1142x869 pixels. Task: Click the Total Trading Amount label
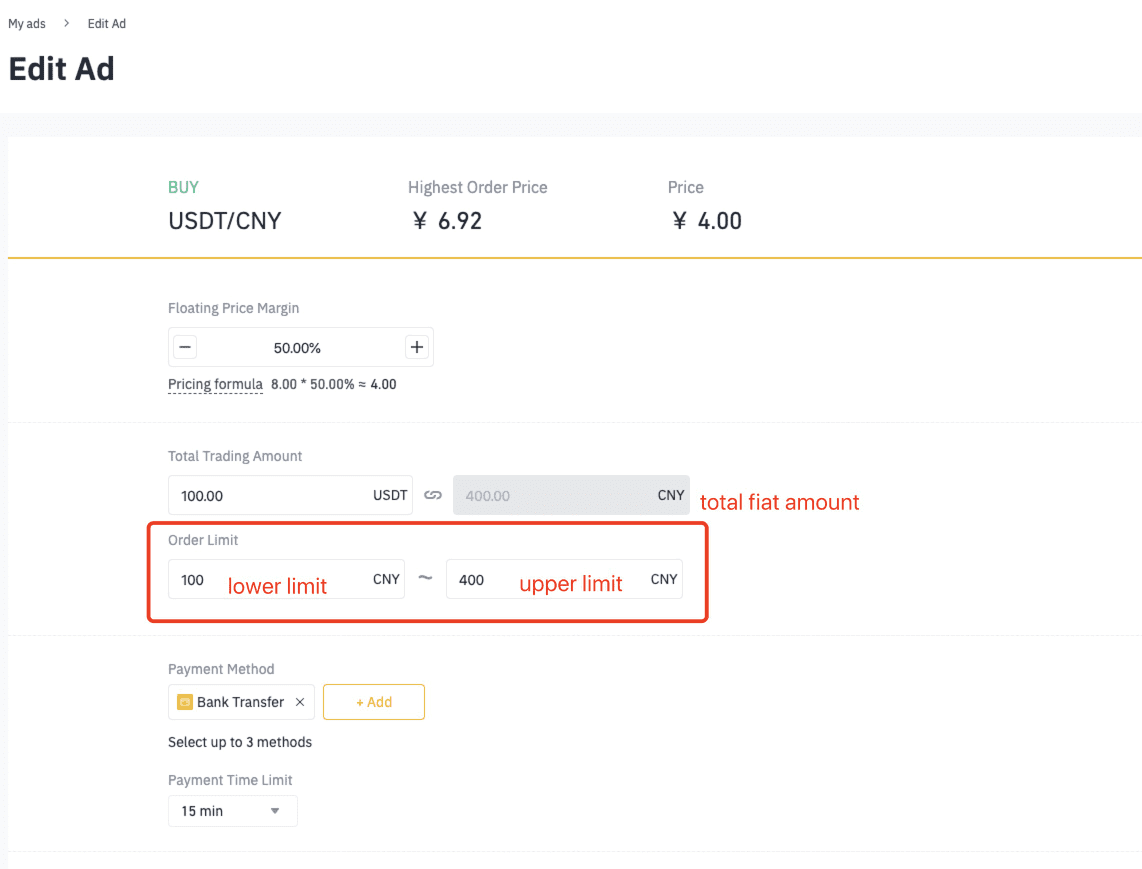235,456
